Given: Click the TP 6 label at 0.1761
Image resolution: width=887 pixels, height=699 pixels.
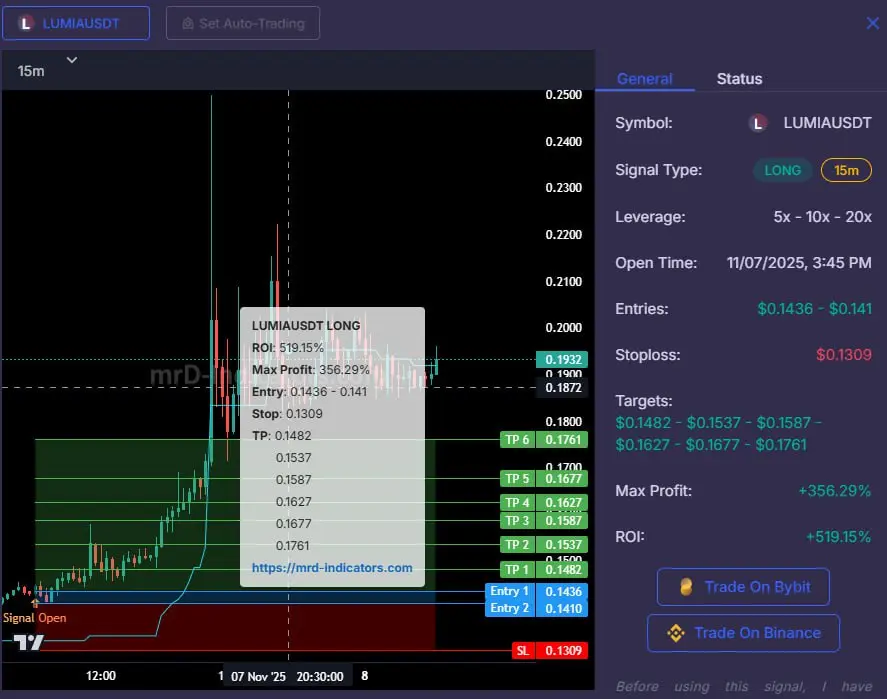Looking at the screenshot, I should click(544, 440).
